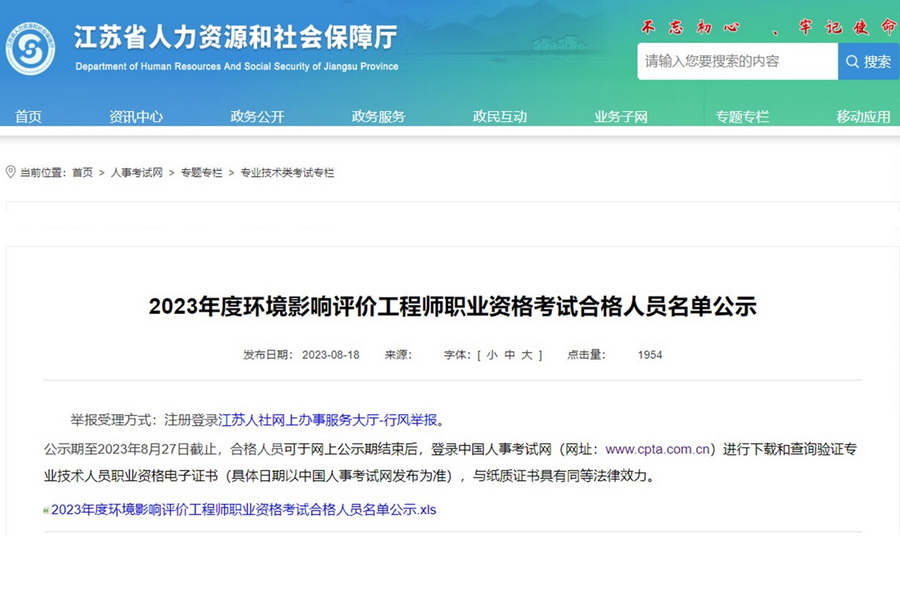Viewport: 900px width, 600px height.
Task: Expand the 政务公开 navigation menu
Action: point(257,116)
